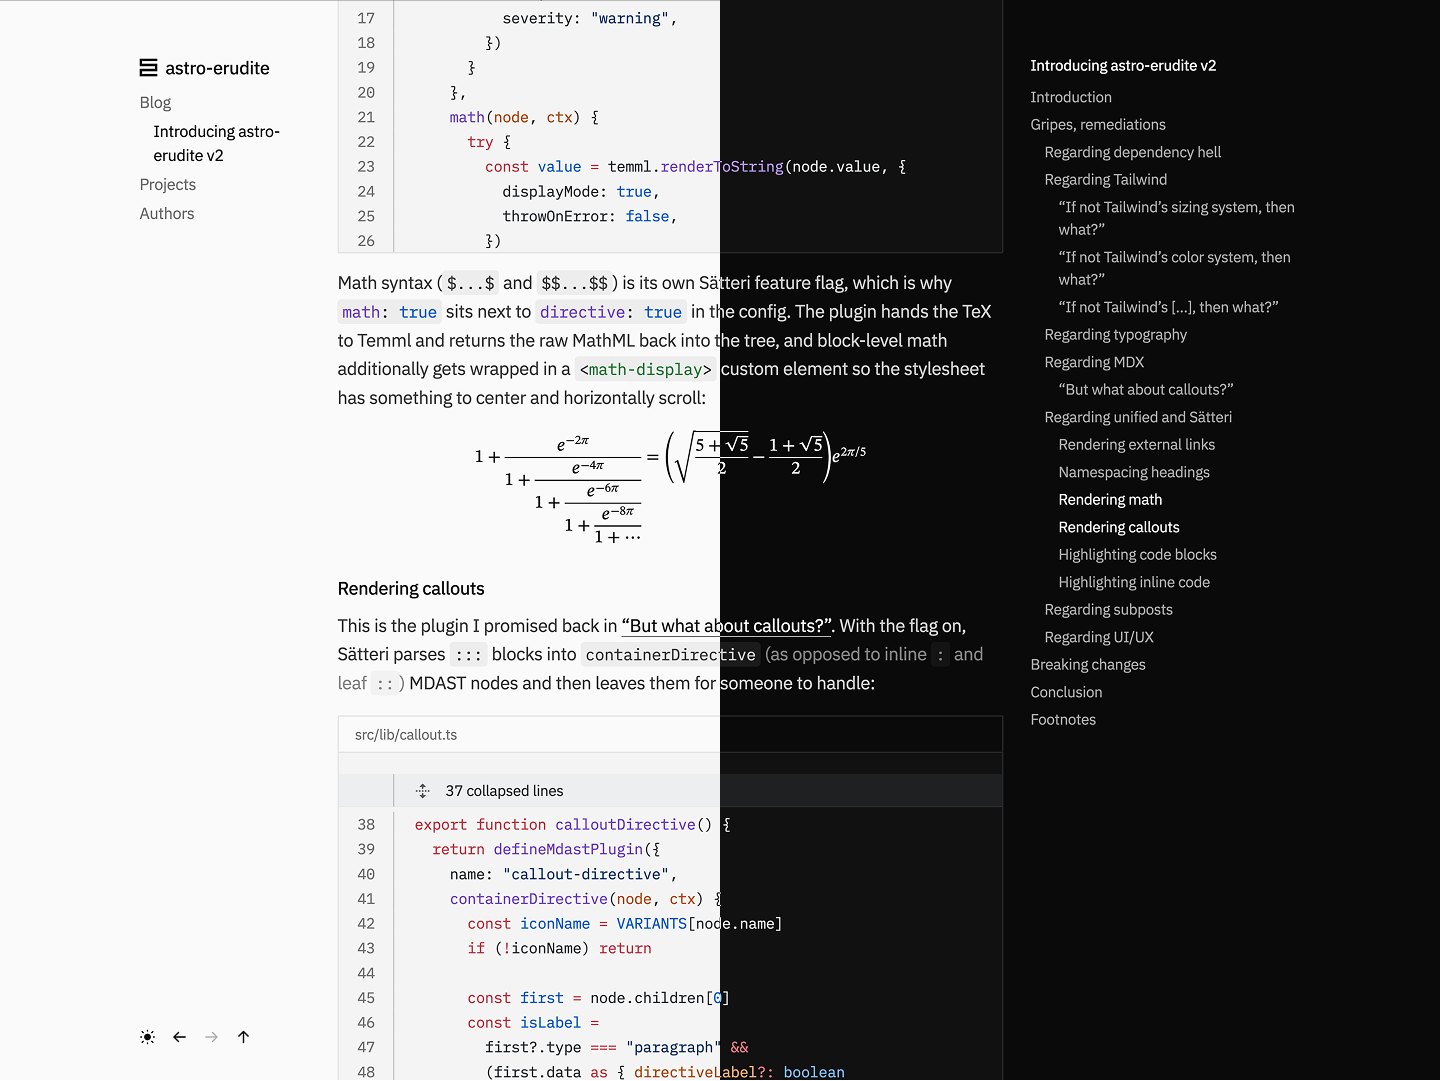Click the src/lib/callout.ts file name

tap(405, 735)
